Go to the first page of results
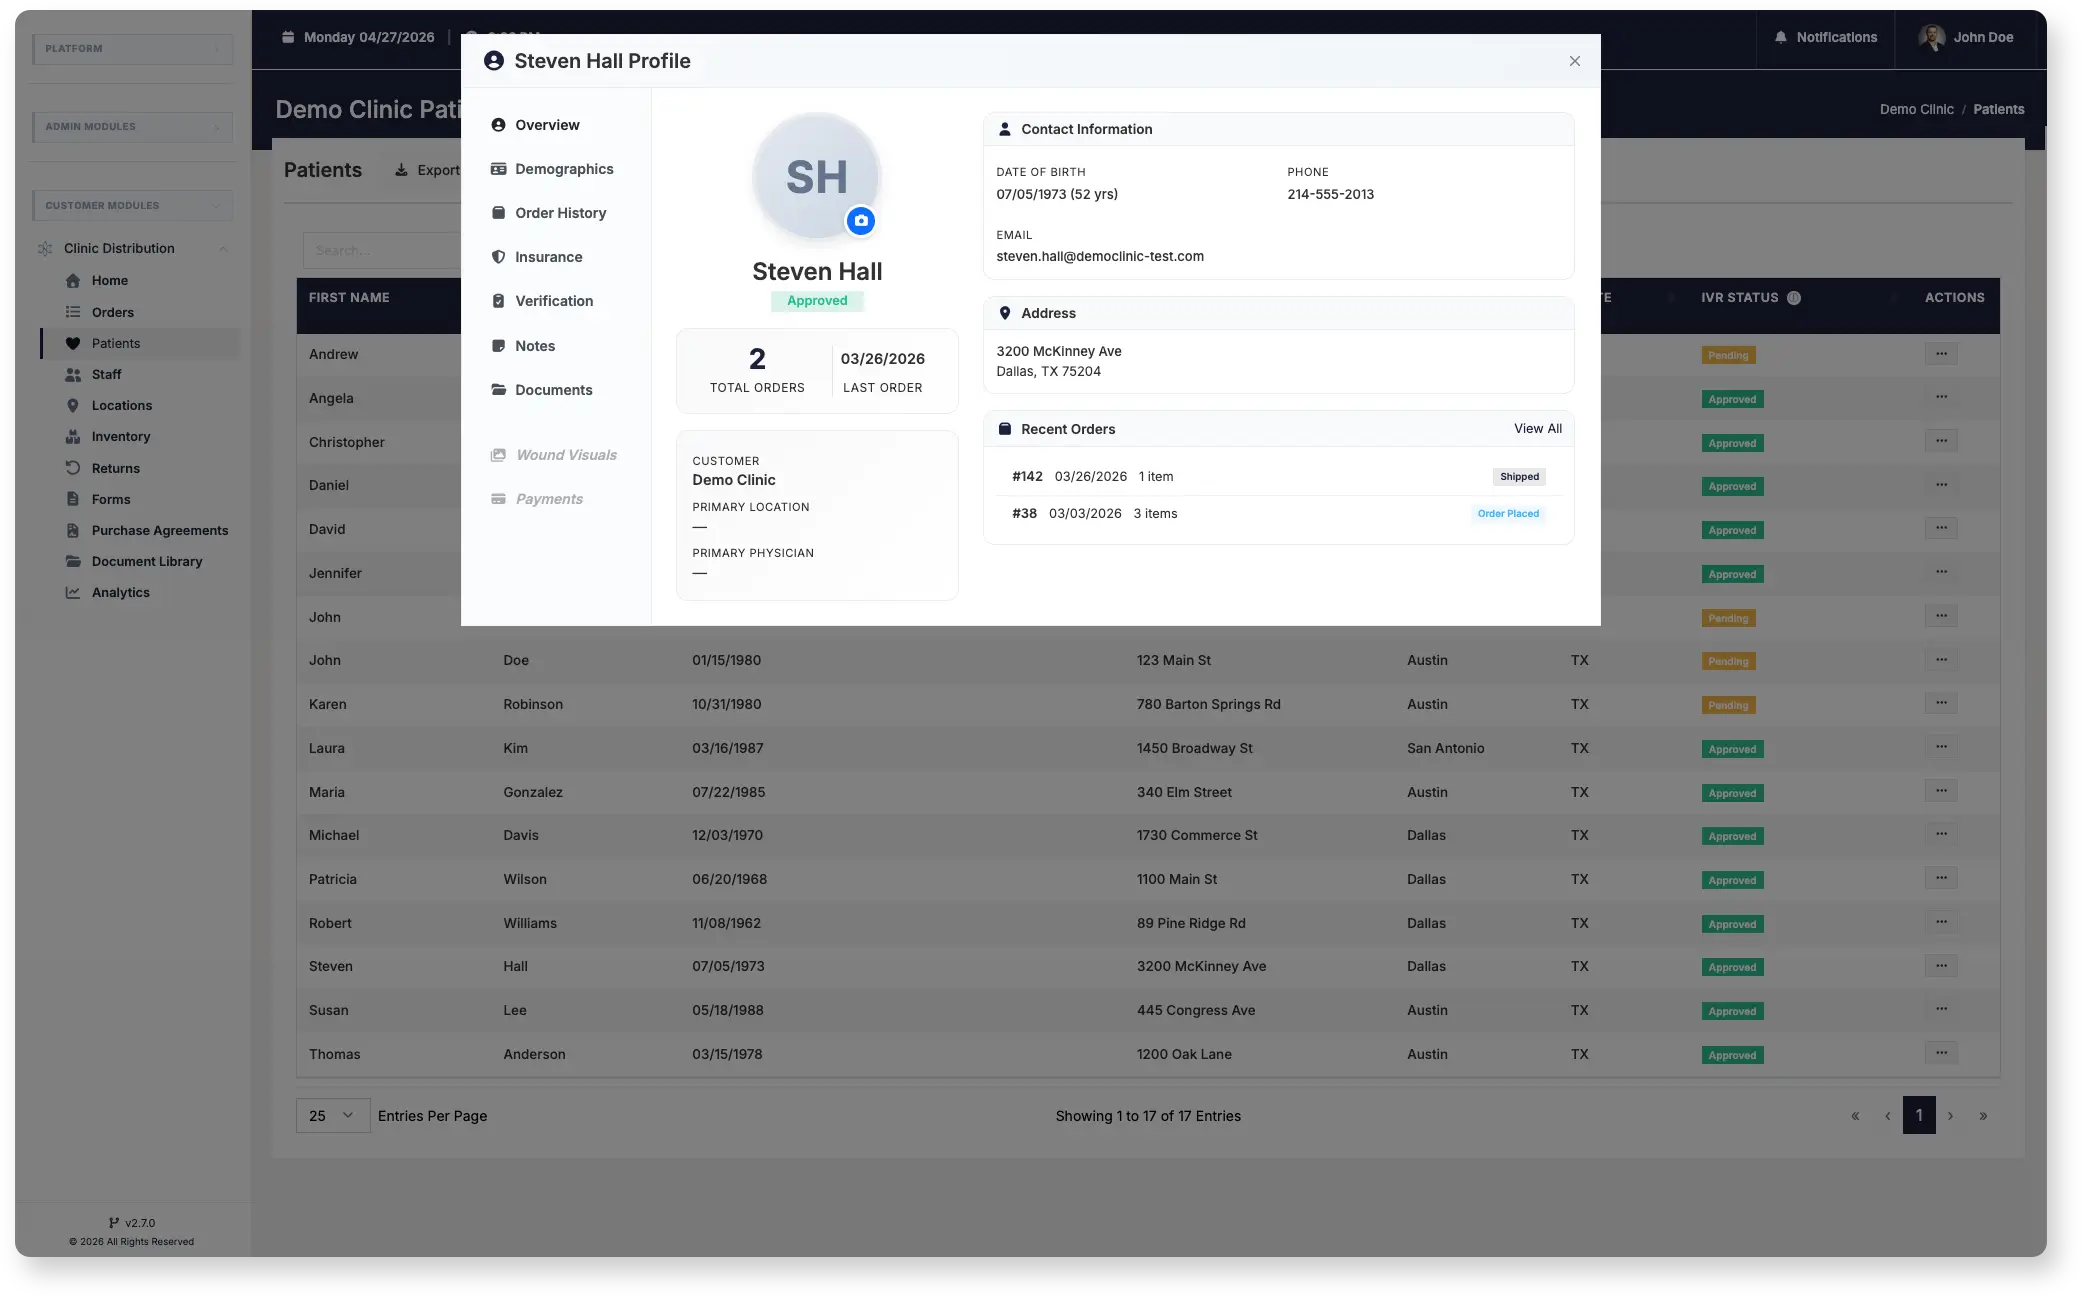Viewport: 2082px width, 1297px height. click(x=1855, y=1116)
